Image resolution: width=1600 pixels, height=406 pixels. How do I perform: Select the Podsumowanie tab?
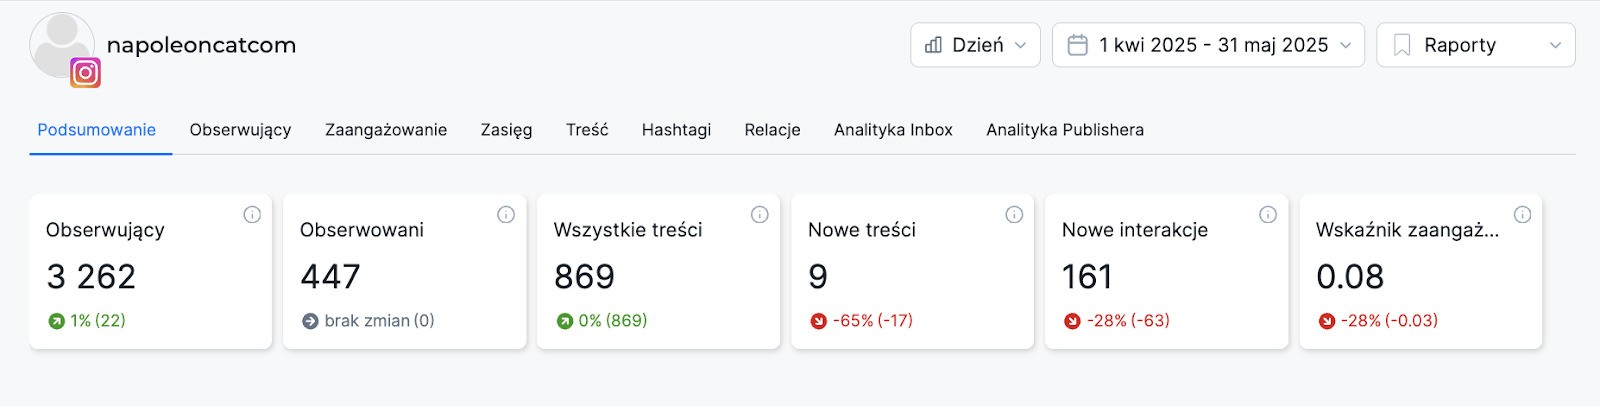pyautogui.click(x=97, y=130)
